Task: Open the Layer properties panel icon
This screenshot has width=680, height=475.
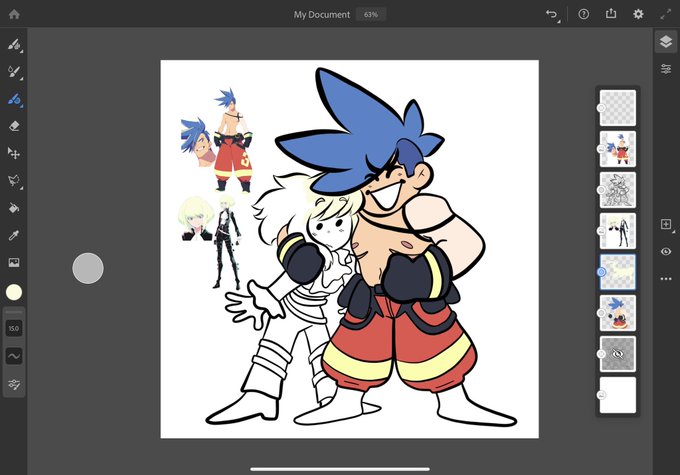Action: [x=666, y=69]
